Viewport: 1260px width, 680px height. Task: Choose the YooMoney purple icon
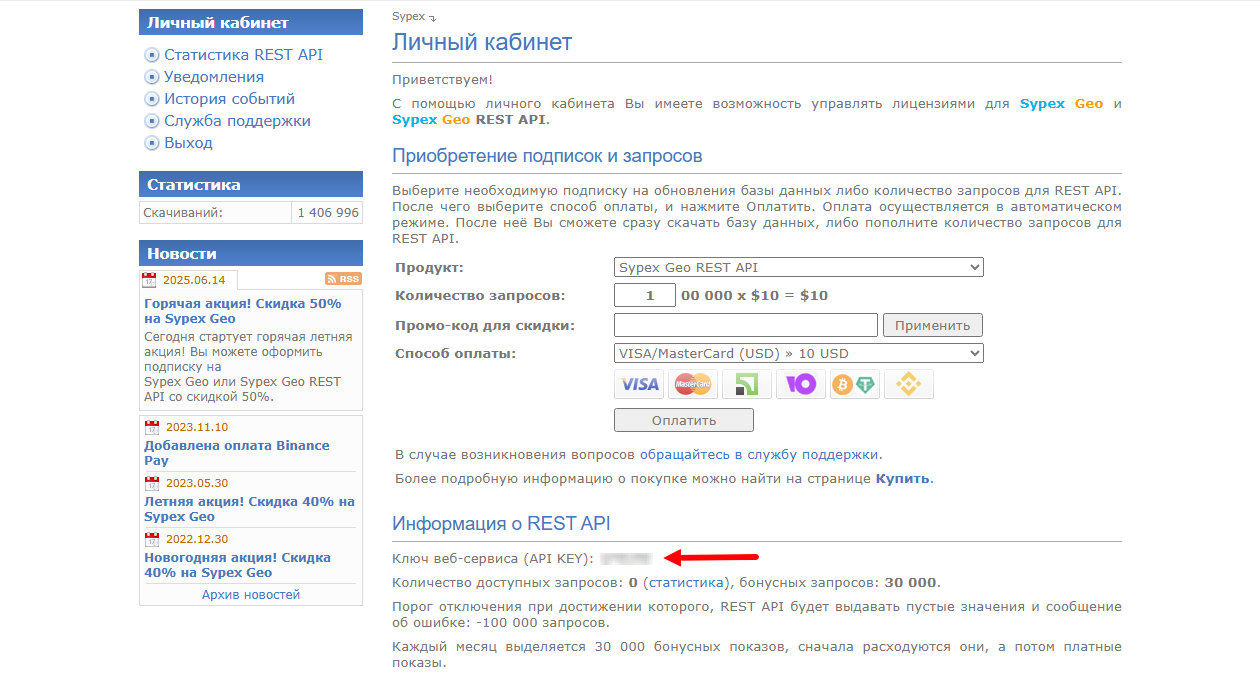pyautogui.click(x=800, y=383)
